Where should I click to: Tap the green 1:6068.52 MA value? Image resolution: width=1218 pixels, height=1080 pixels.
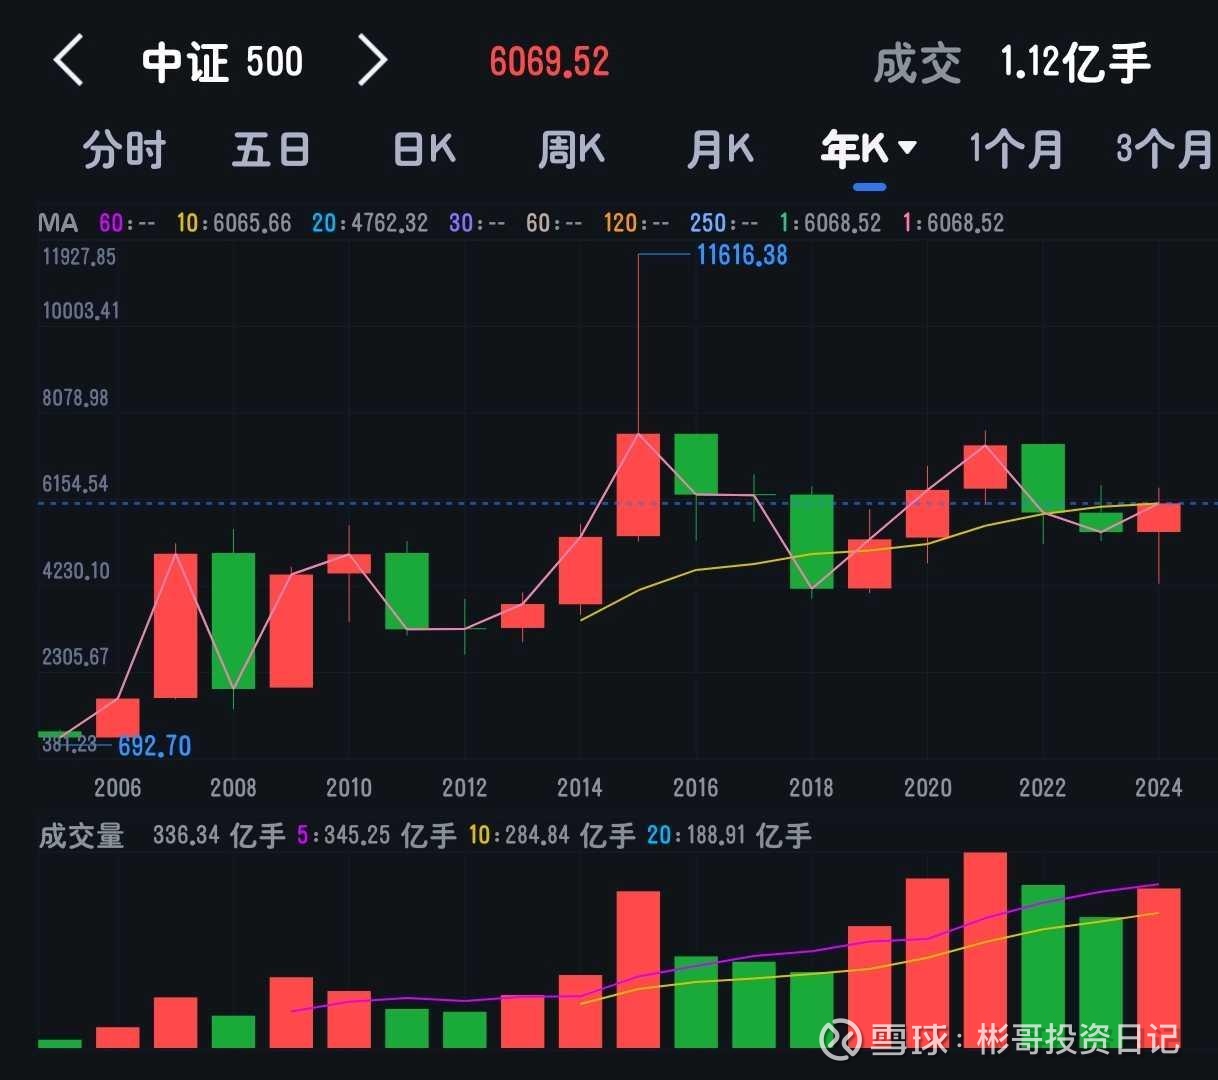[x=830, y=222]
